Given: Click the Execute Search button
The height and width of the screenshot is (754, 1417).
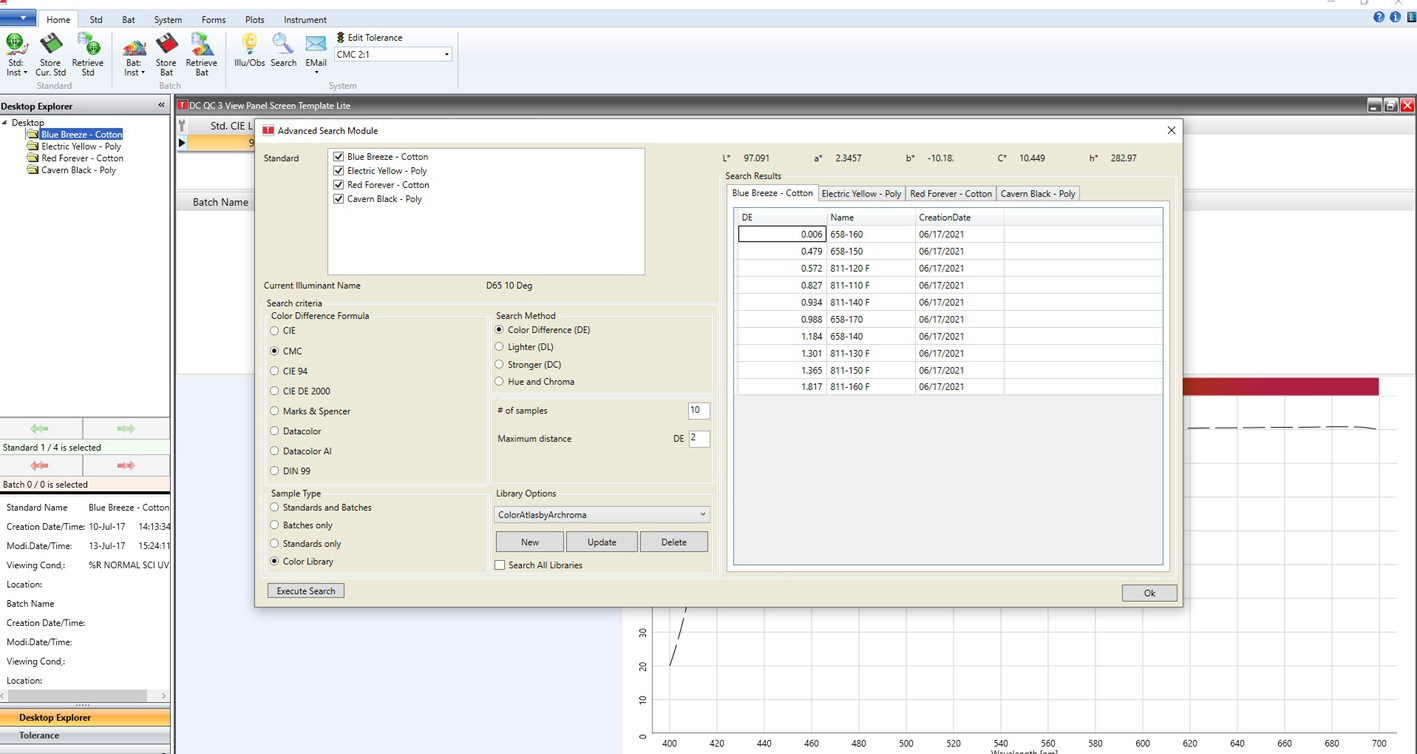Looking at the screenshot, I should (x=306, y=591).
